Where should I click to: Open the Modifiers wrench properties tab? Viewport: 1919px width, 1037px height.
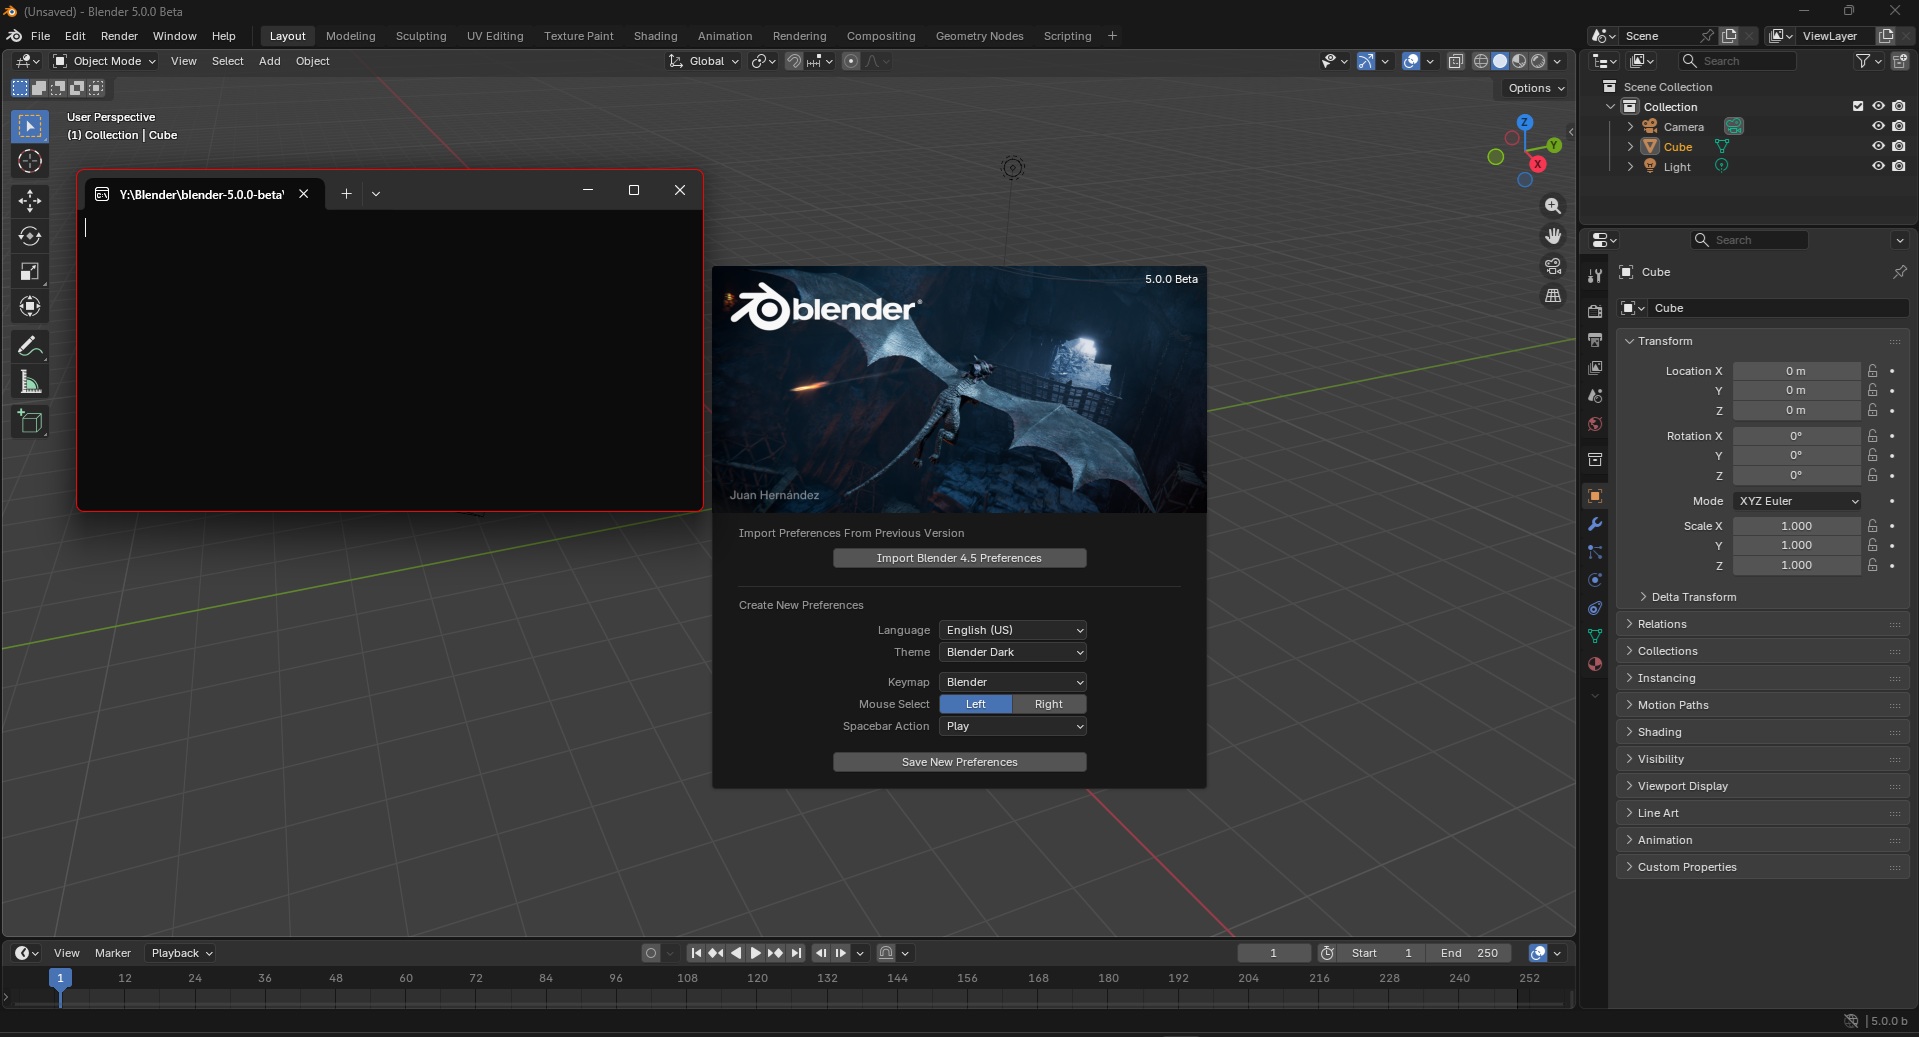1595,524
